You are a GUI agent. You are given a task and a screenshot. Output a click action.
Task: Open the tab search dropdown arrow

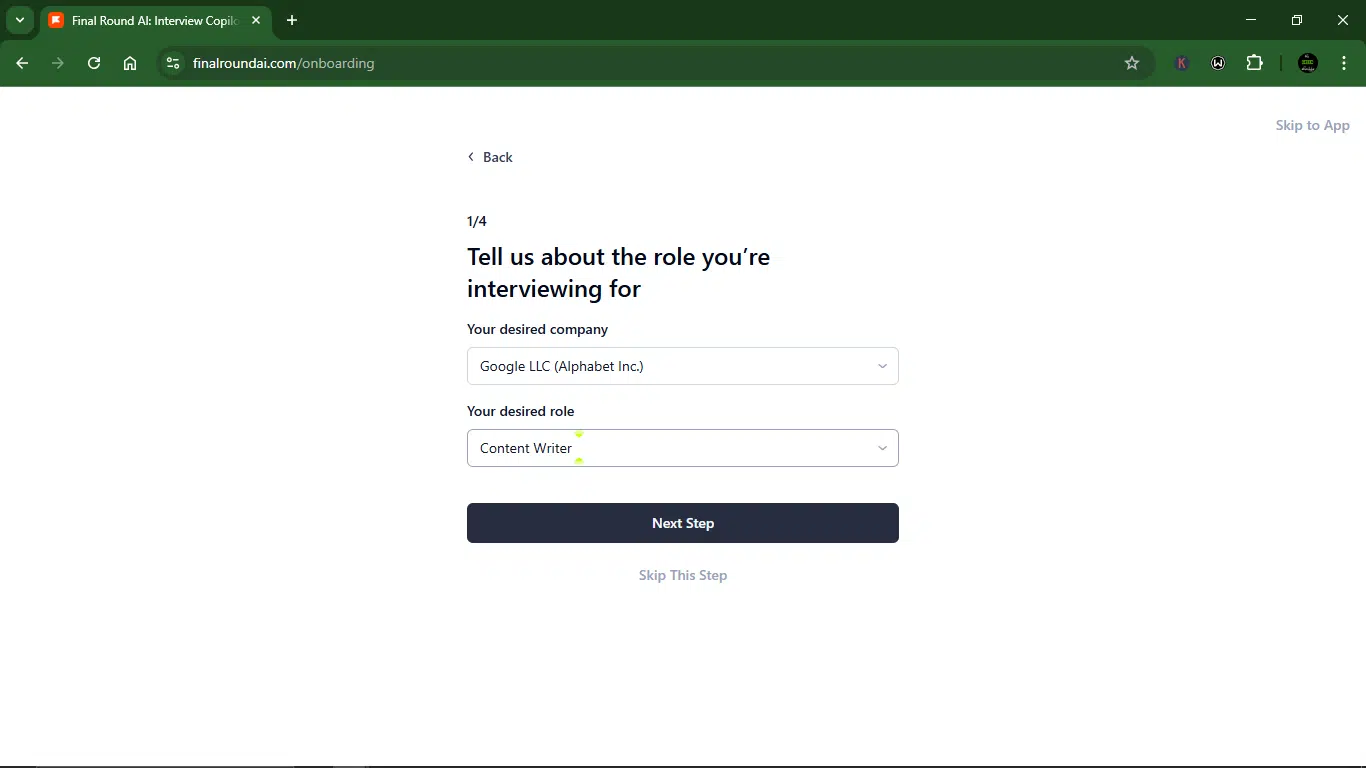coord(19,20)
